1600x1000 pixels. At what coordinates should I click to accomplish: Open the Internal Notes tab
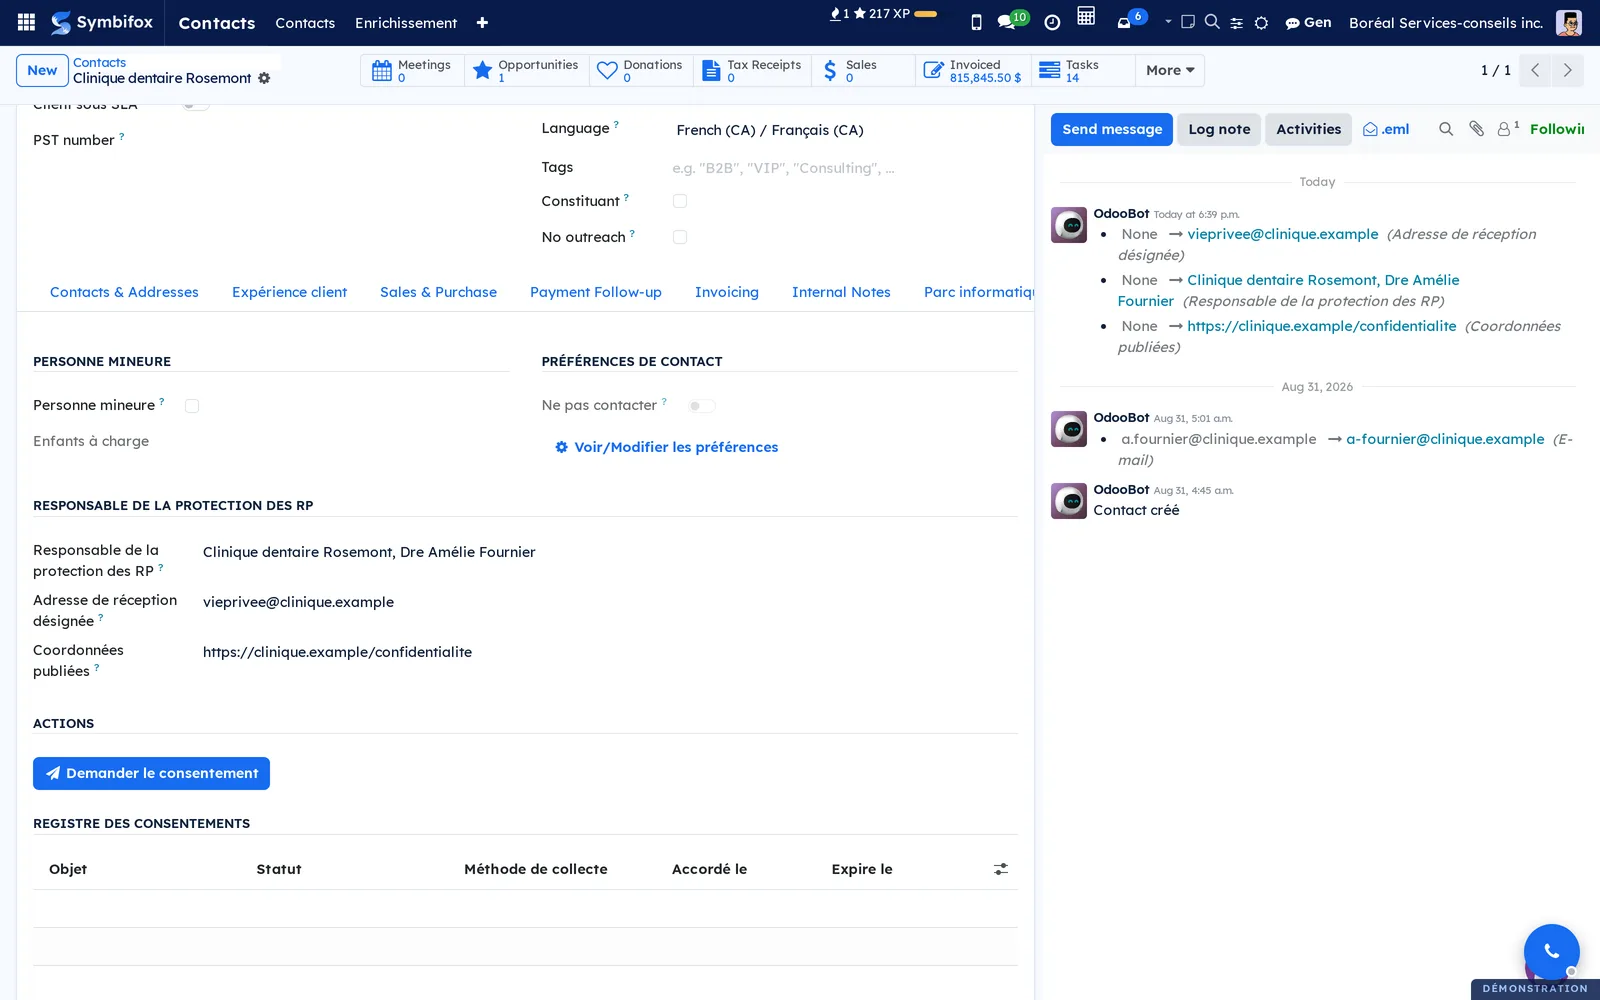click(841, 292)
